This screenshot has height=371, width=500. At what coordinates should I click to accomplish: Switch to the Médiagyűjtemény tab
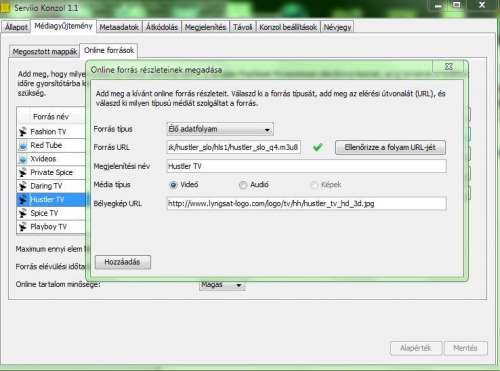(63, 26)
